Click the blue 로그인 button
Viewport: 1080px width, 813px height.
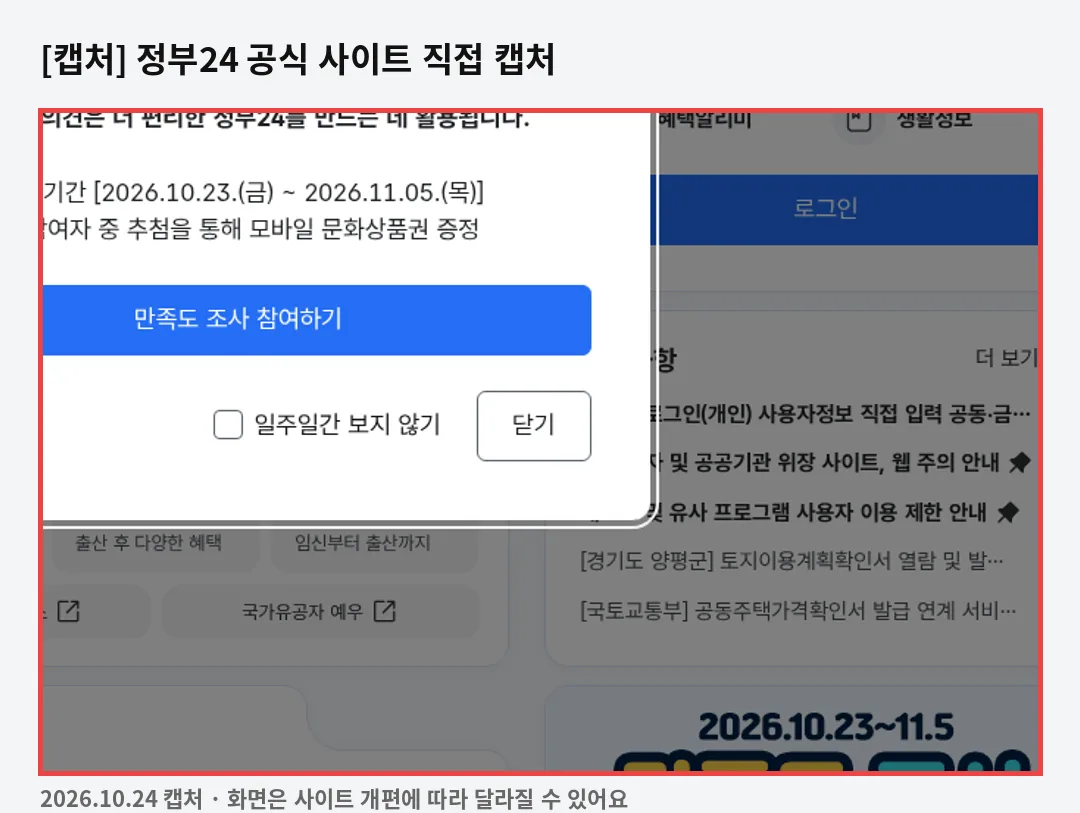[844, 209]
